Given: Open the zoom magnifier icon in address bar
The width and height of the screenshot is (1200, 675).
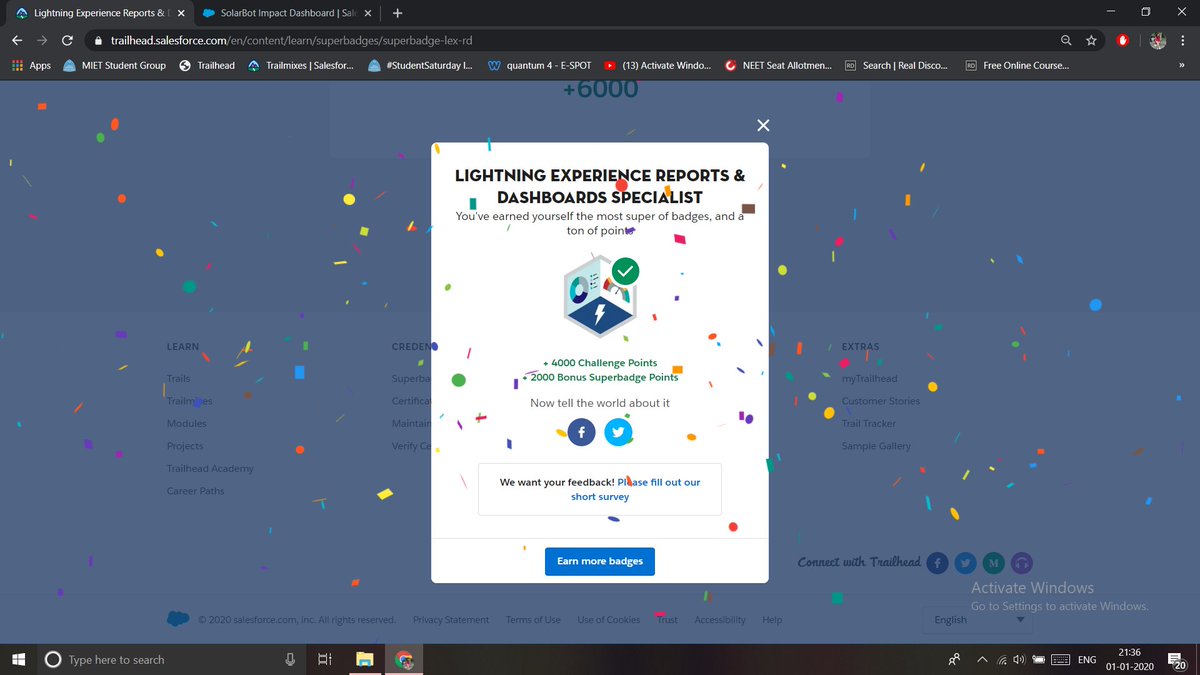Looking at the screenshot, I should [1066, 40].
